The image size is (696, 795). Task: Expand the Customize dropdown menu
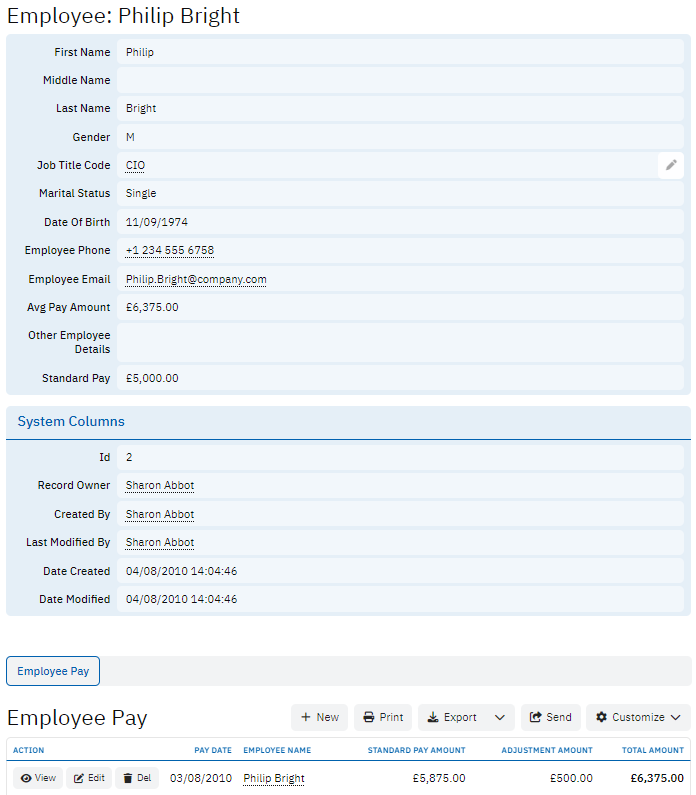(638, 717)
